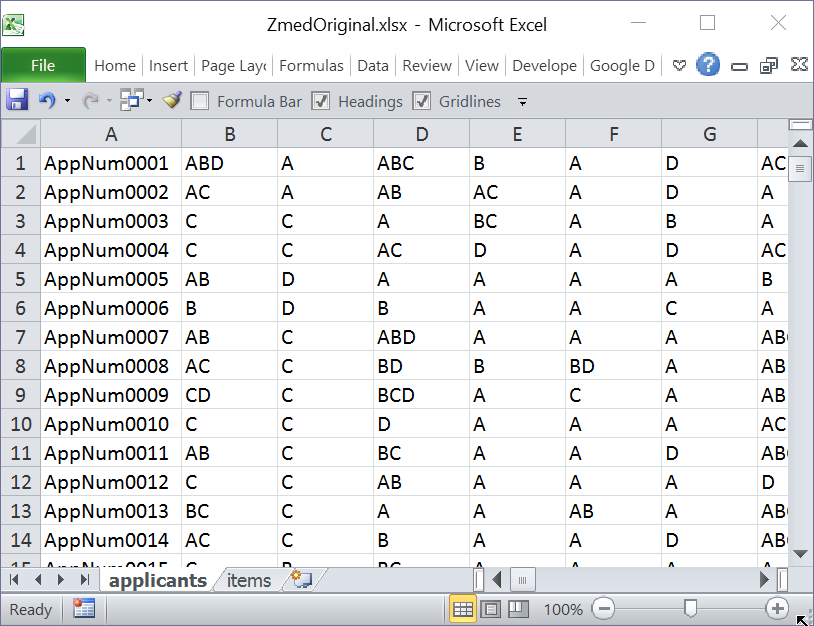Click the clear formatting brush icon
The width and height of the screenshot is (814, 626).
(172, 100)
